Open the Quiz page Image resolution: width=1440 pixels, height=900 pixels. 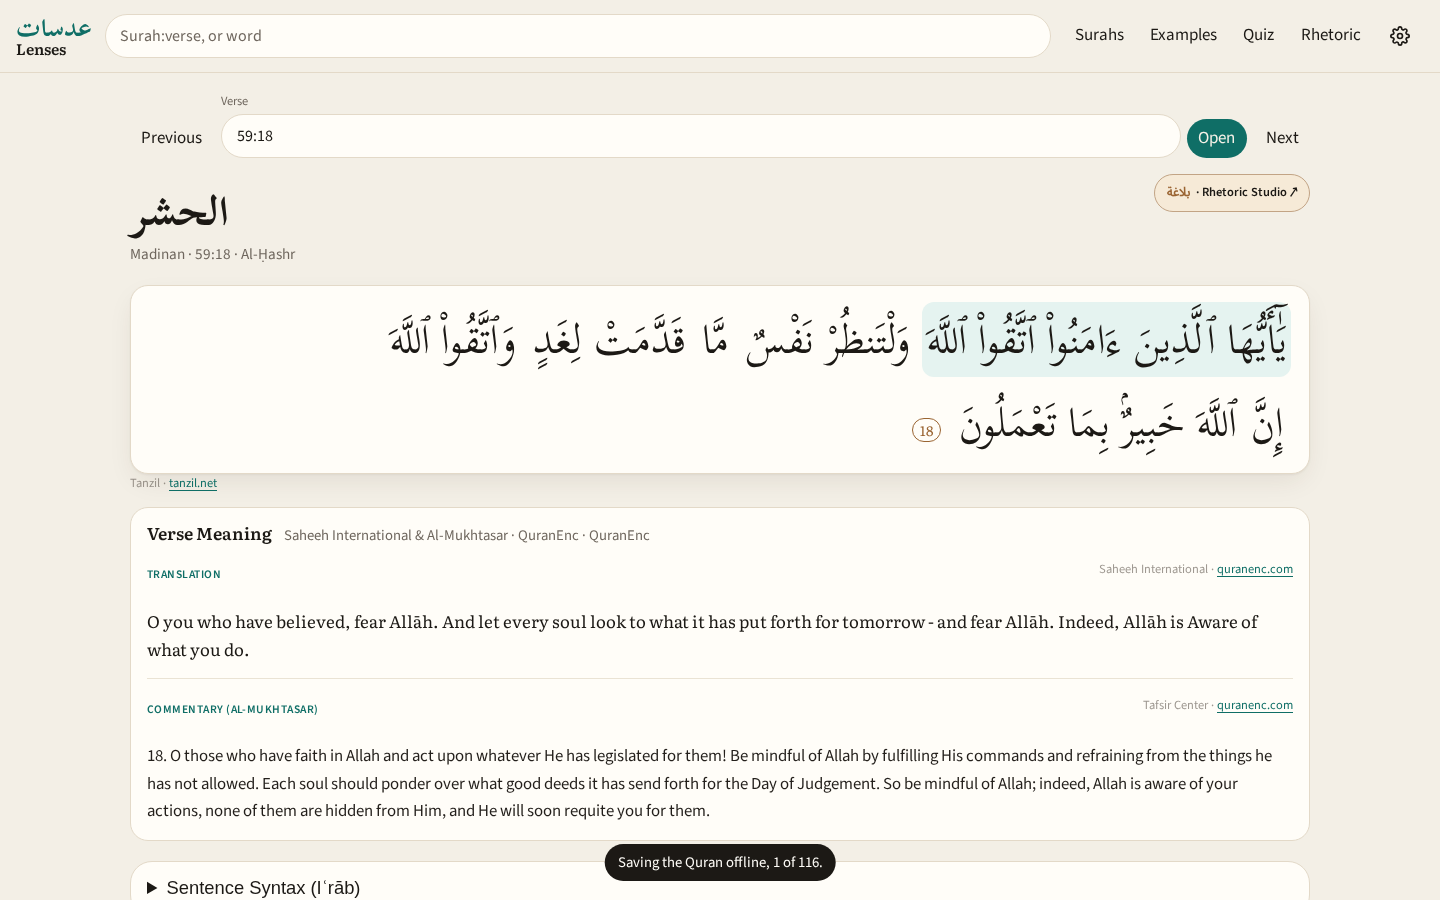coord(1258,35)
